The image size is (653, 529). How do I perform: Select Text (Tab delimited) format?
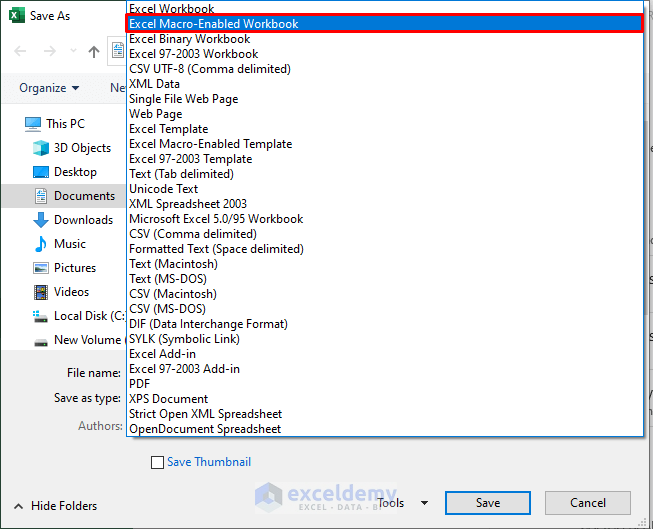pyautogui.click(x=385, y=174)
